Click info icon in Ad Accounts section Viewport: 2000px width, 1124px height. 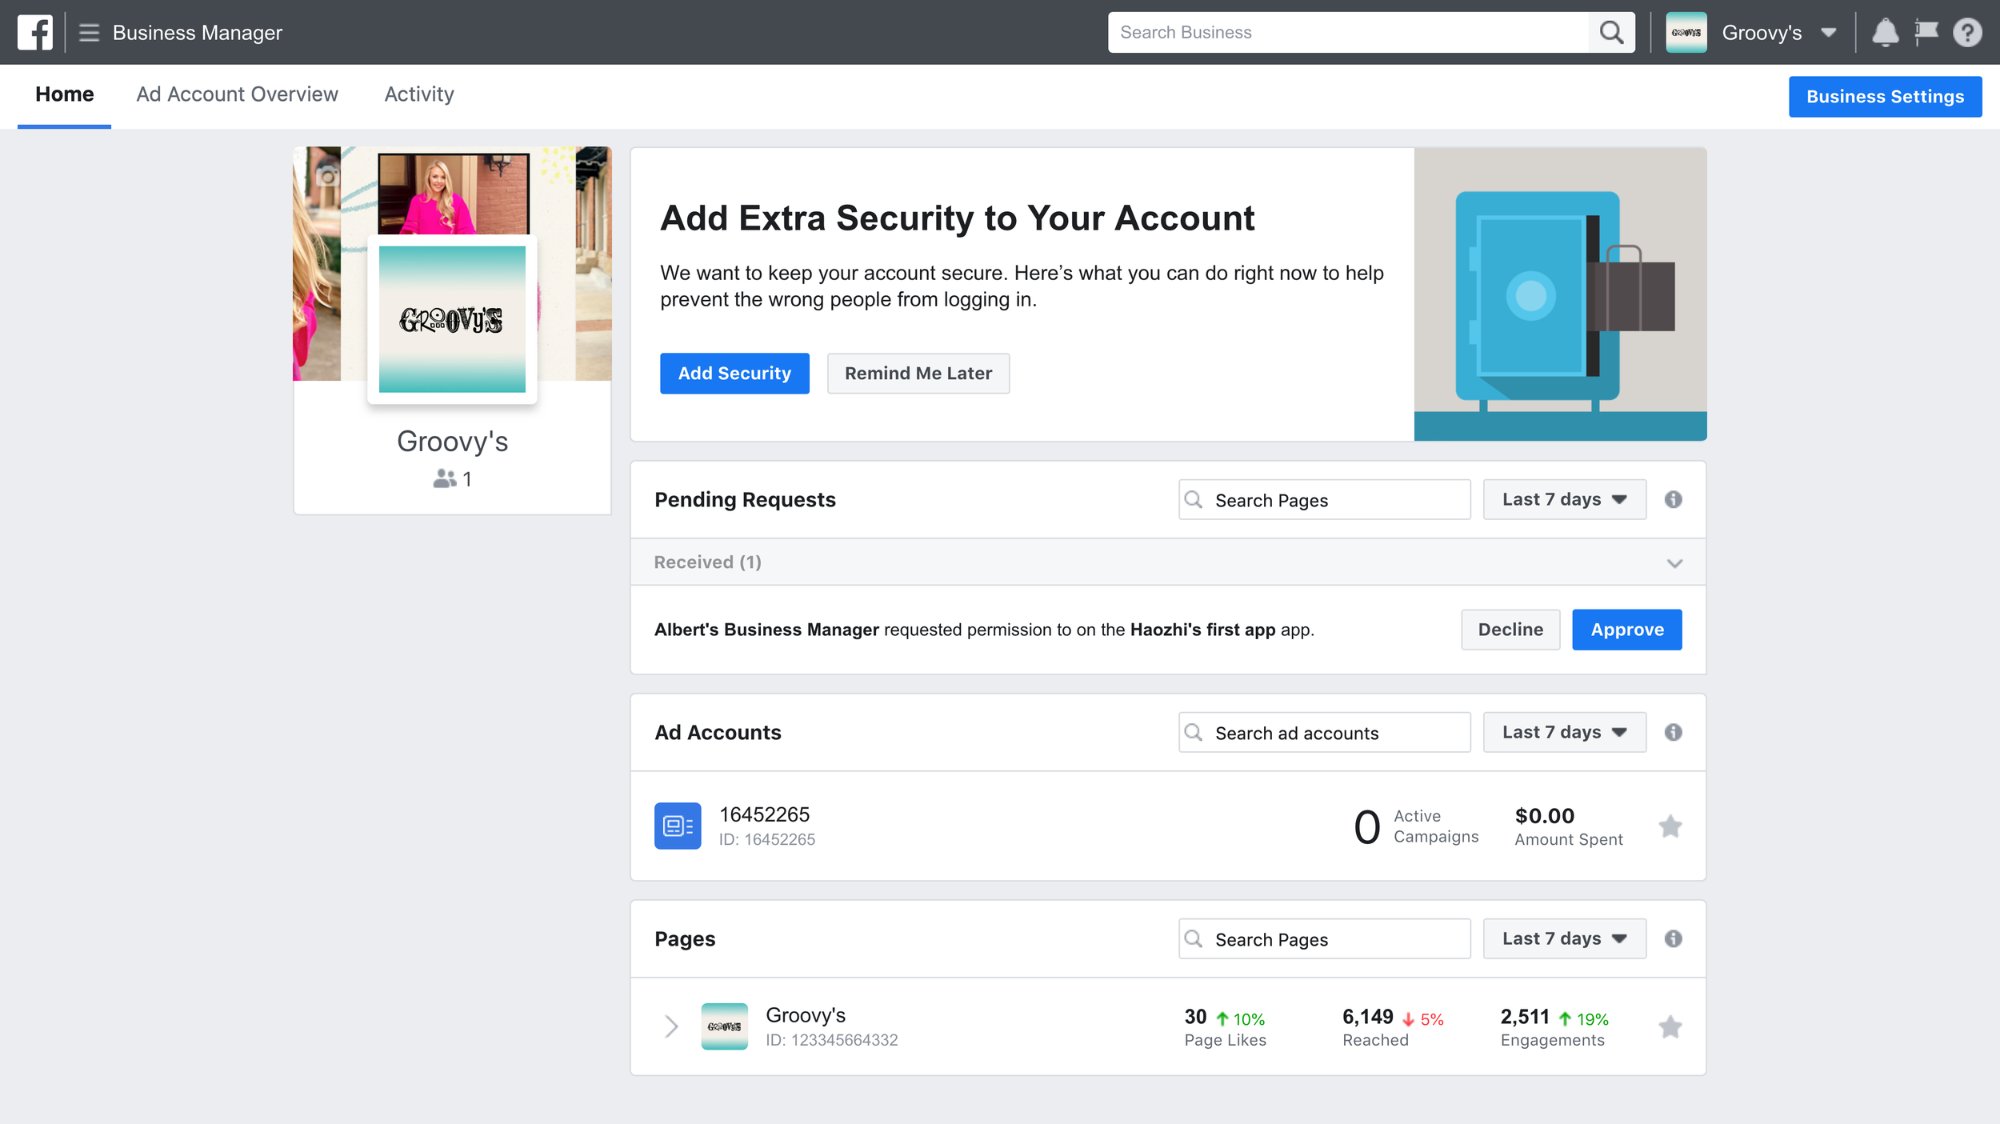[x=1673, y=732]
